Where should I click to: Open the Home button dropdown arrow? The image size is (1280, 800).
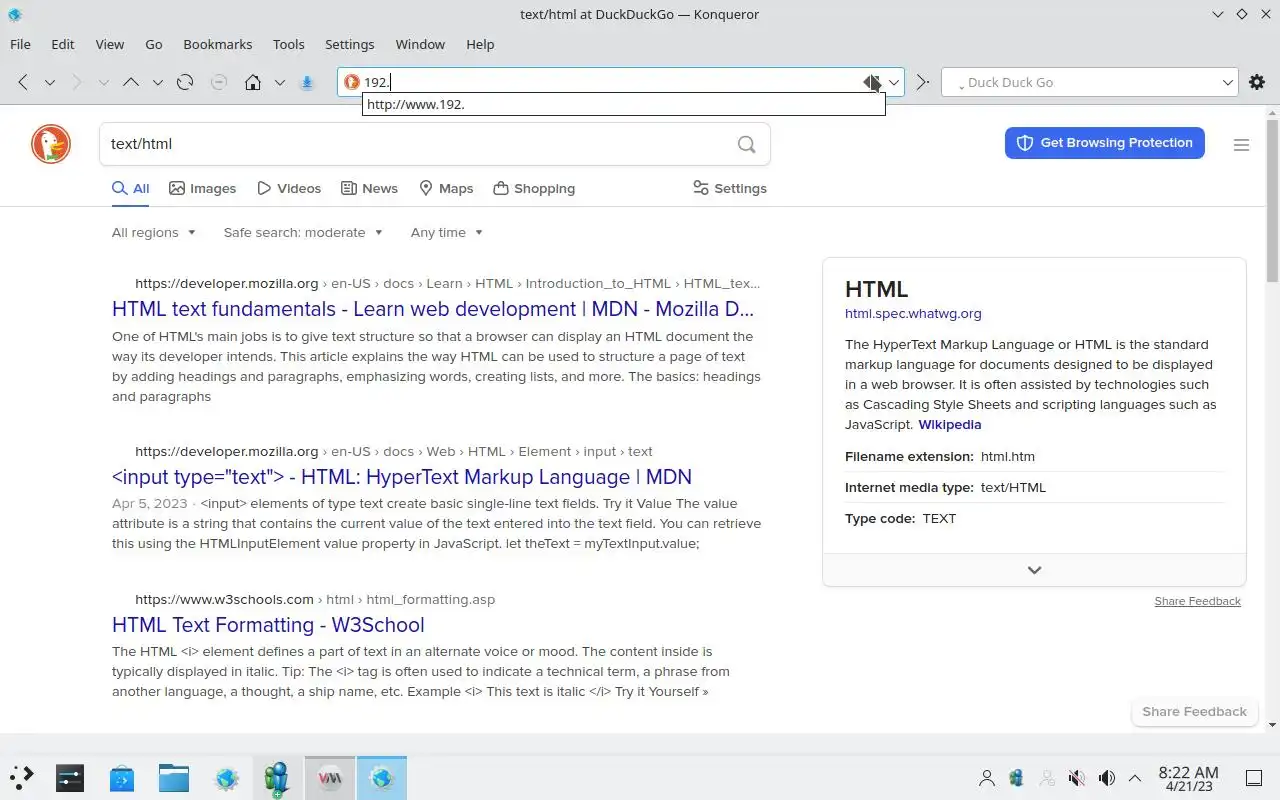tap(280, 82)
